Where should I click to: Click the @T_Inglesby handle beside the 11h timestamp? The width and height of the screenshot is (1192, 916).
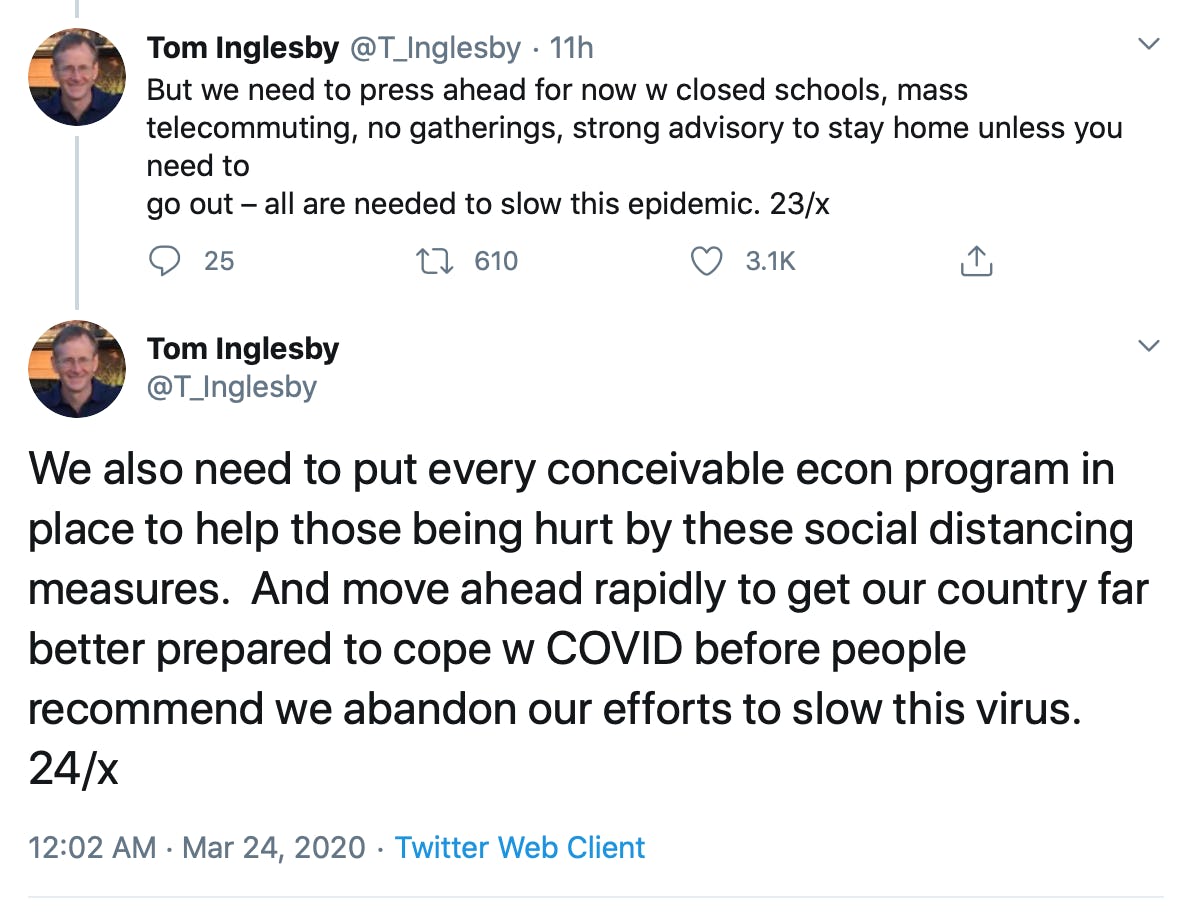point(434,47)
